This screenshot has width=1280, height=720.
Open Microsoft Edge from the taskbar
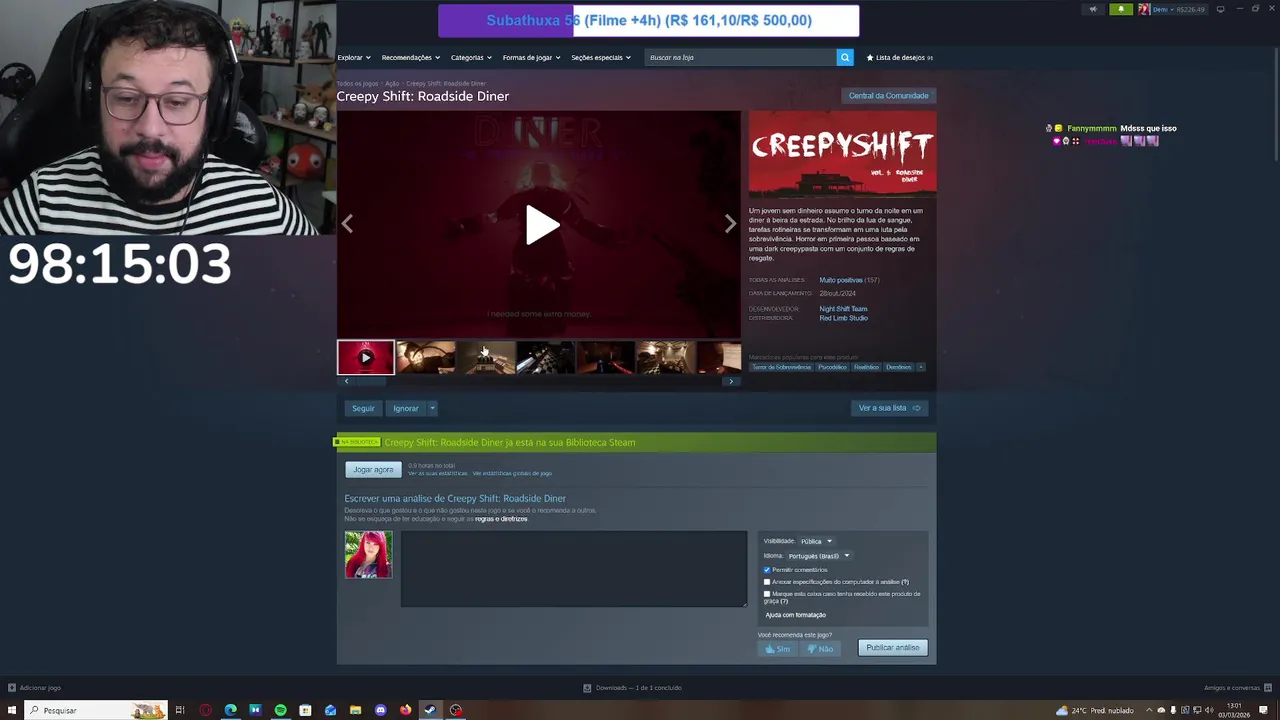click(x=230, y=710)
